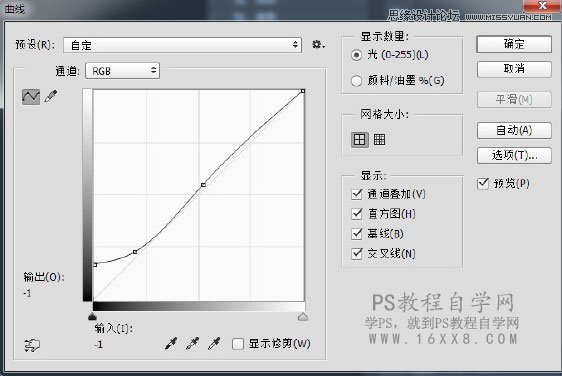Expand the 通道 RGB channel dropdown
The height and width of the screenshot is (376, 562).
[123, 71]
